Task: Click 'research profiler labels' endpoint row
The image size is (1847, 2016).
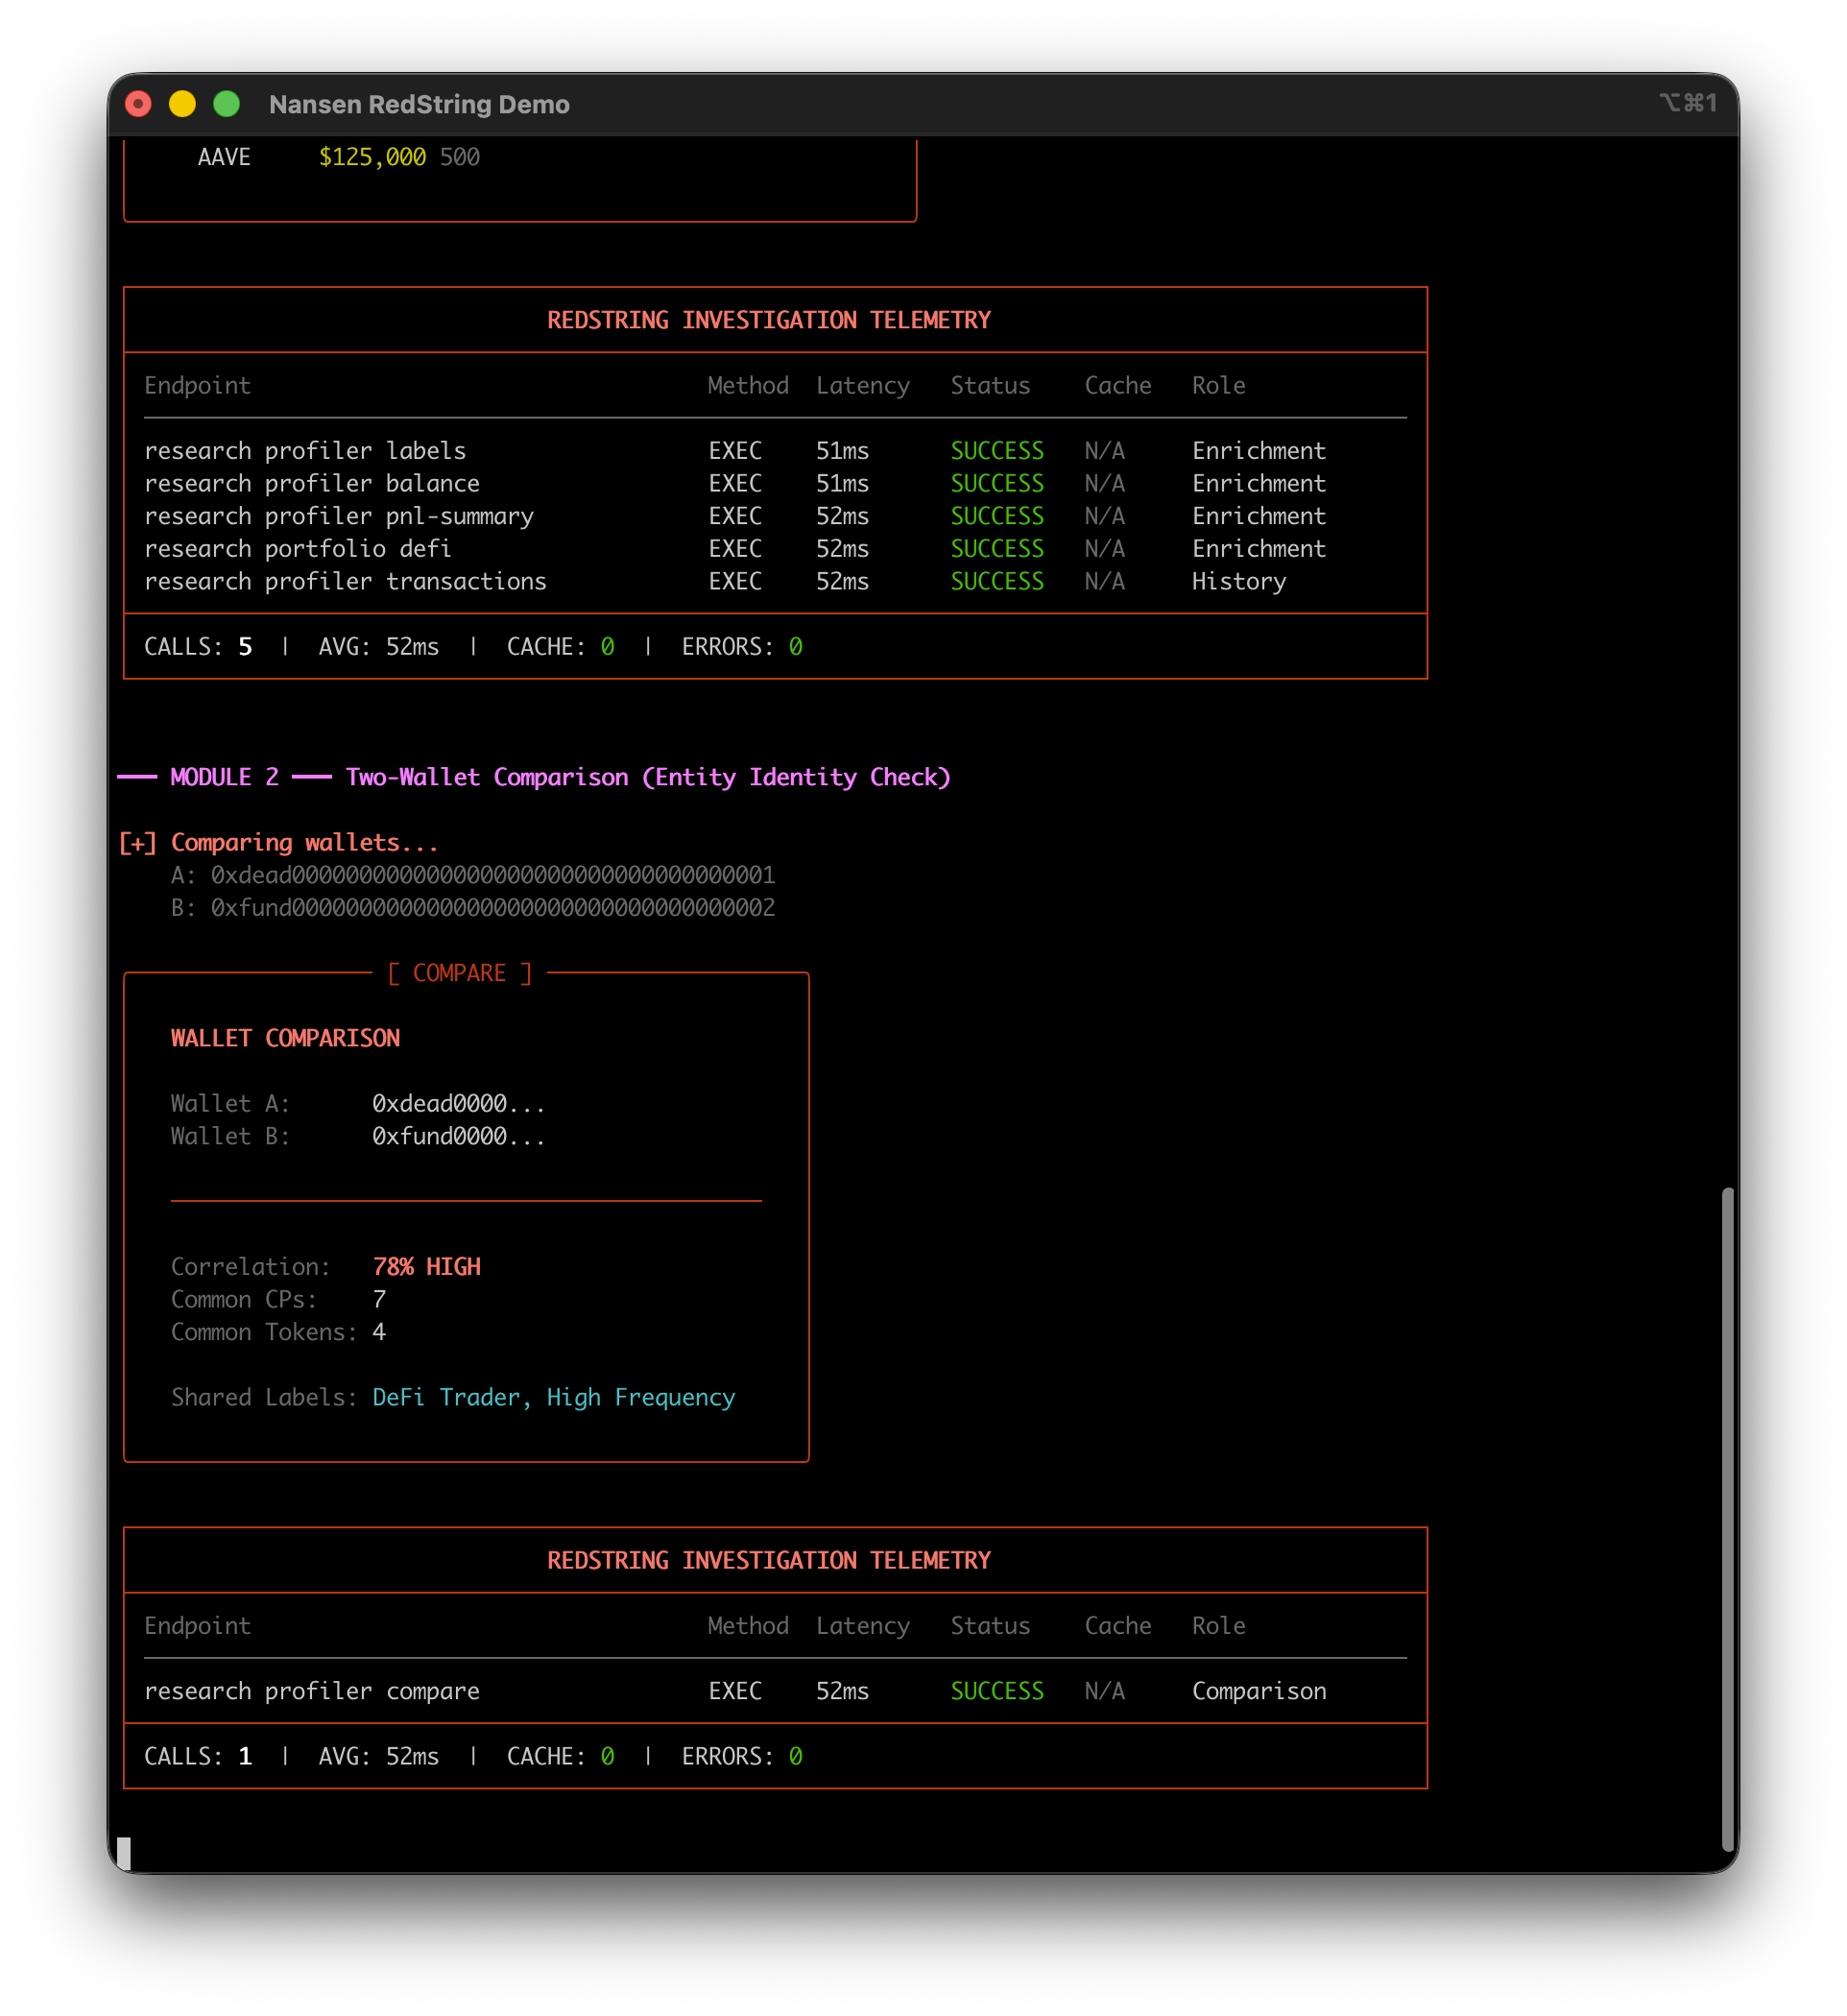Action: coord(775,451)
